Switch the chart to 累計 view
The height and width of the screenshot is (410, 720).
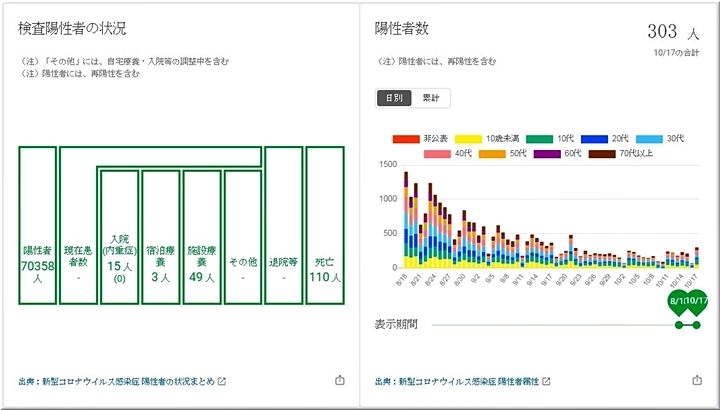[x=432, y=98]
